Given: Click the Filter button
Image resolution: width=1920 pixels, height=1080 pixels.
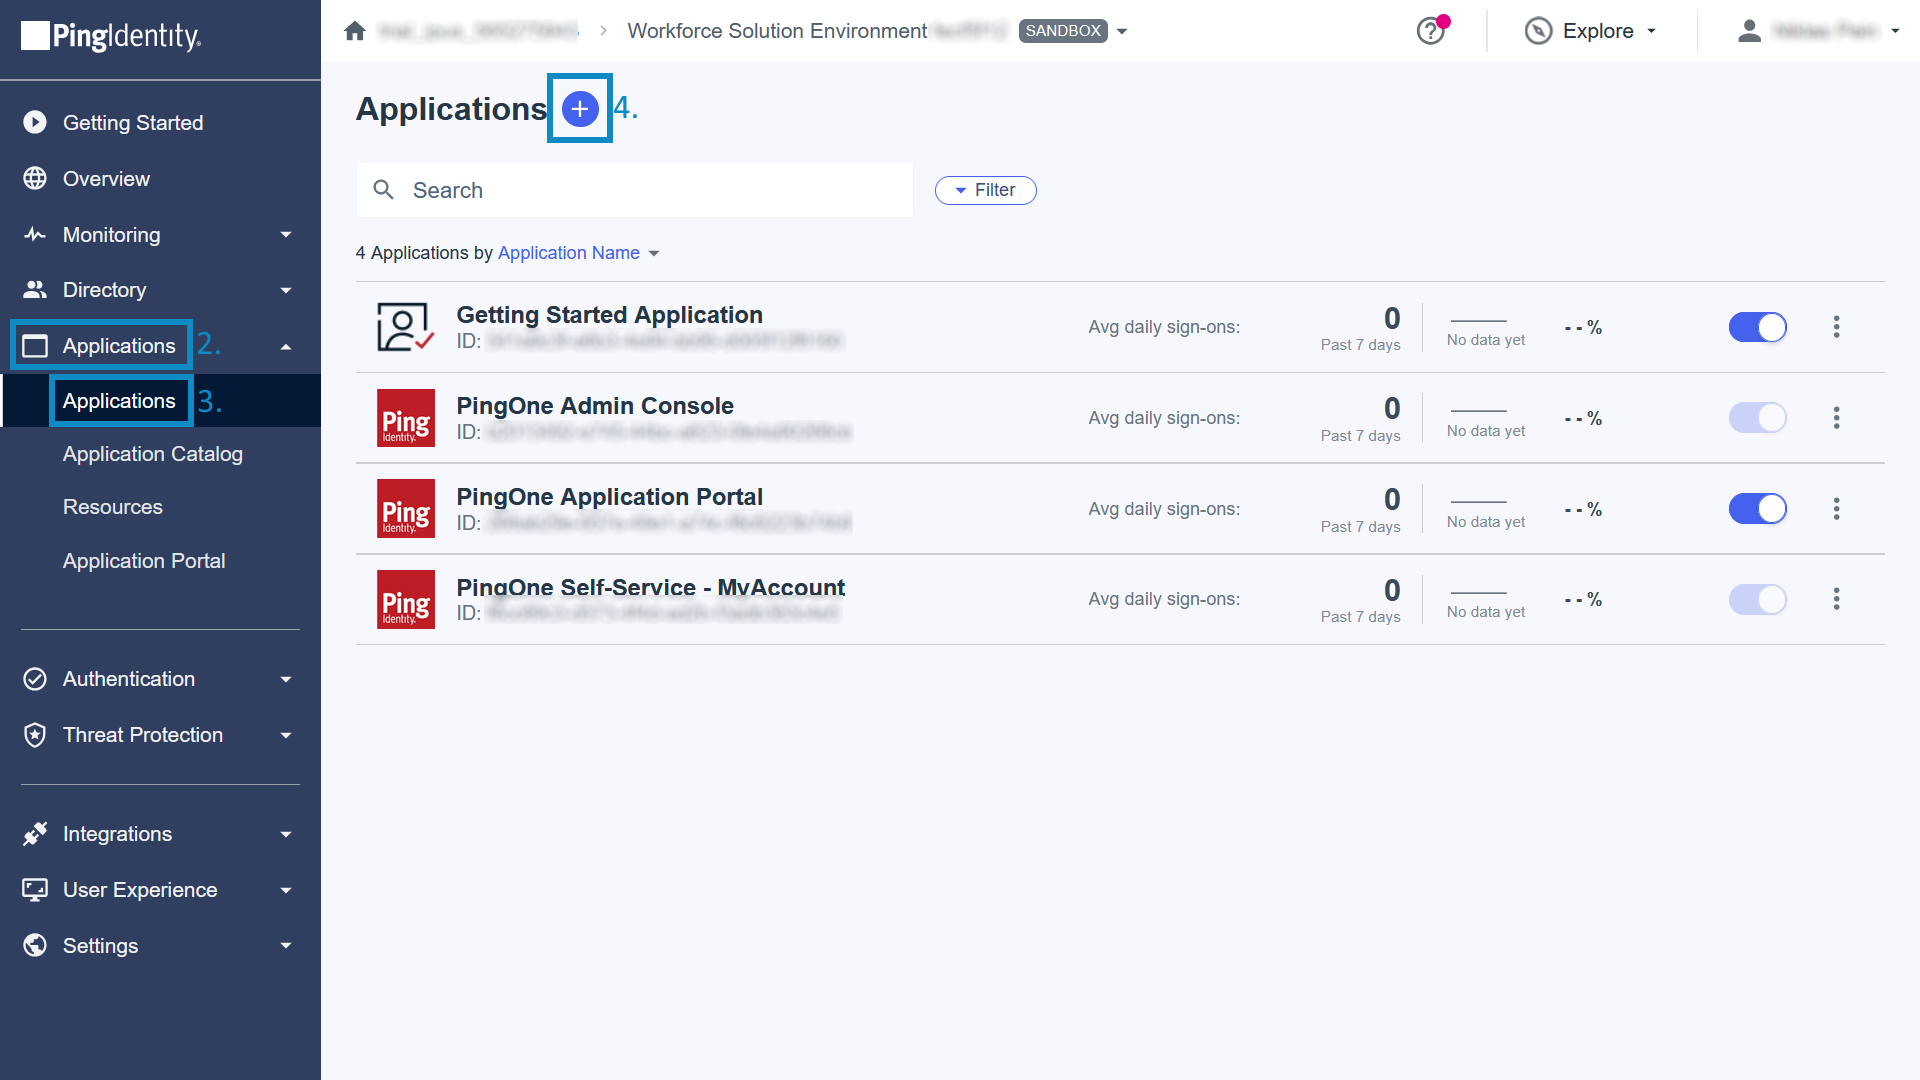Looking at the screenshot, I should [x=986, y=190].
